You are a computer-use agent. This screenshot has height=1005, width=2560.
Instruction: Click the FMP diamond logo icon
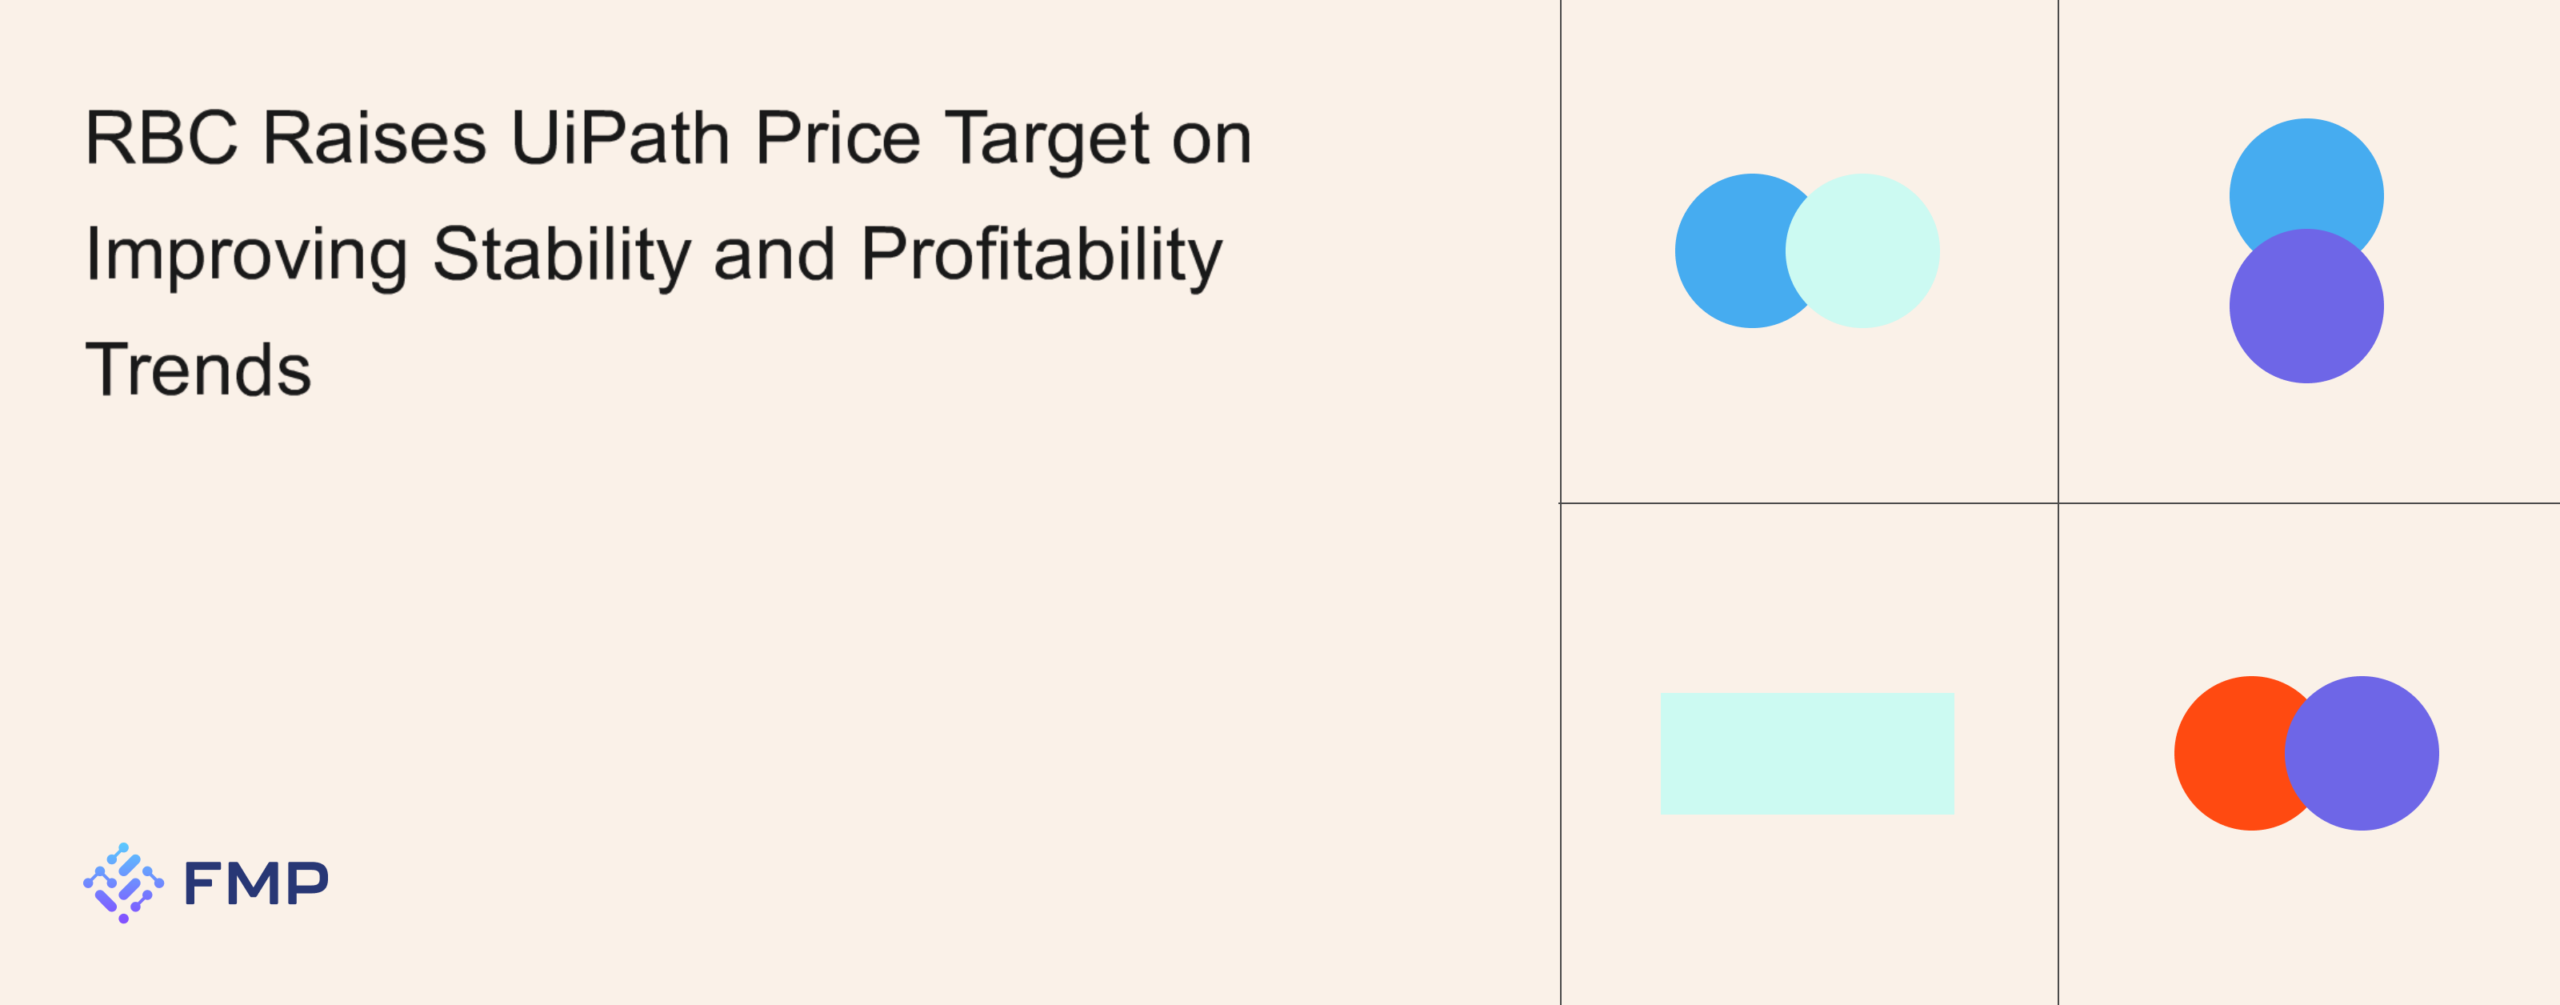click(123, 883)
